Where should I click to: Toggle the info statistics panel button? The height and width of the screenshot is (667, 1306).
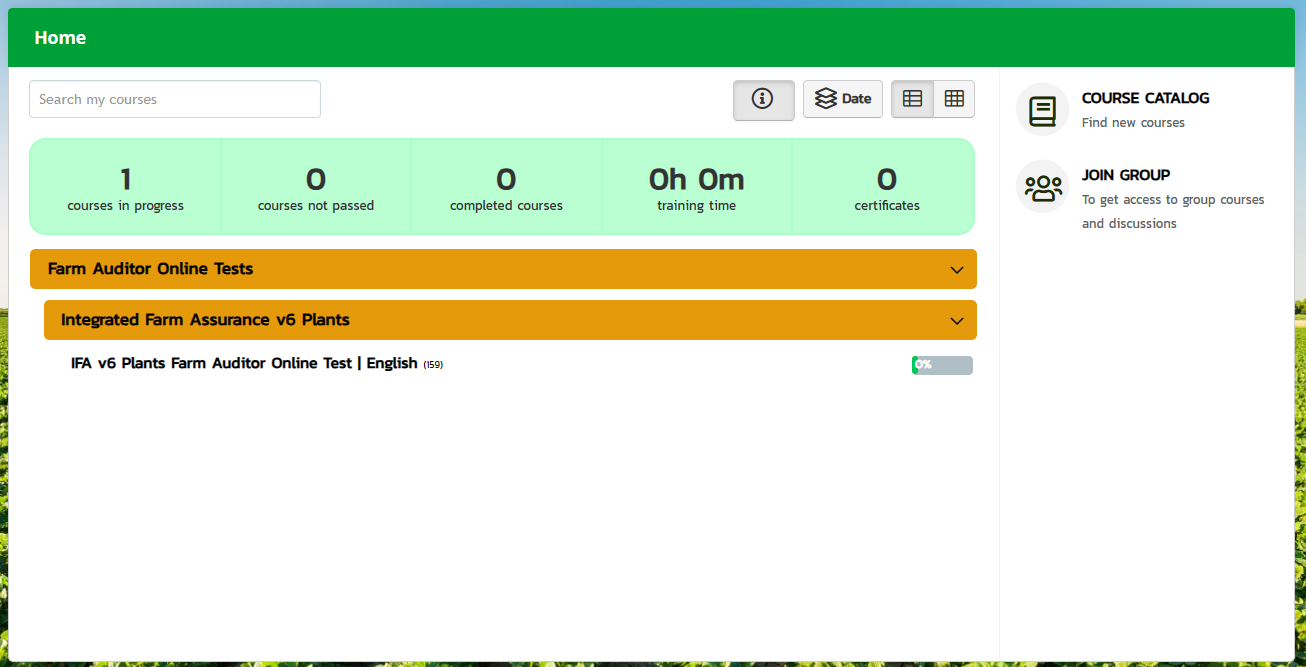pyautogui.click(x=763, y=99)
